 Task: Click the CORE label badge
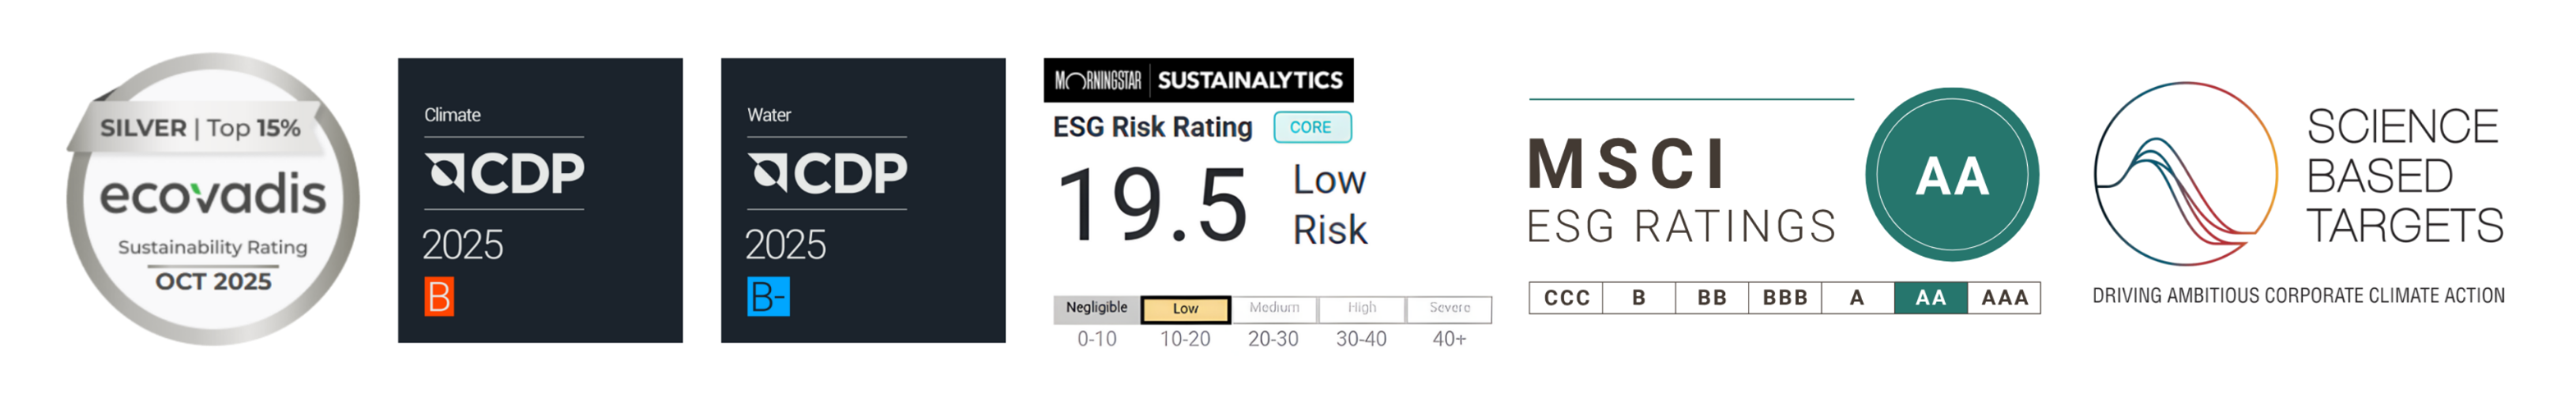pyautogui.click(x=1311, y=127)
